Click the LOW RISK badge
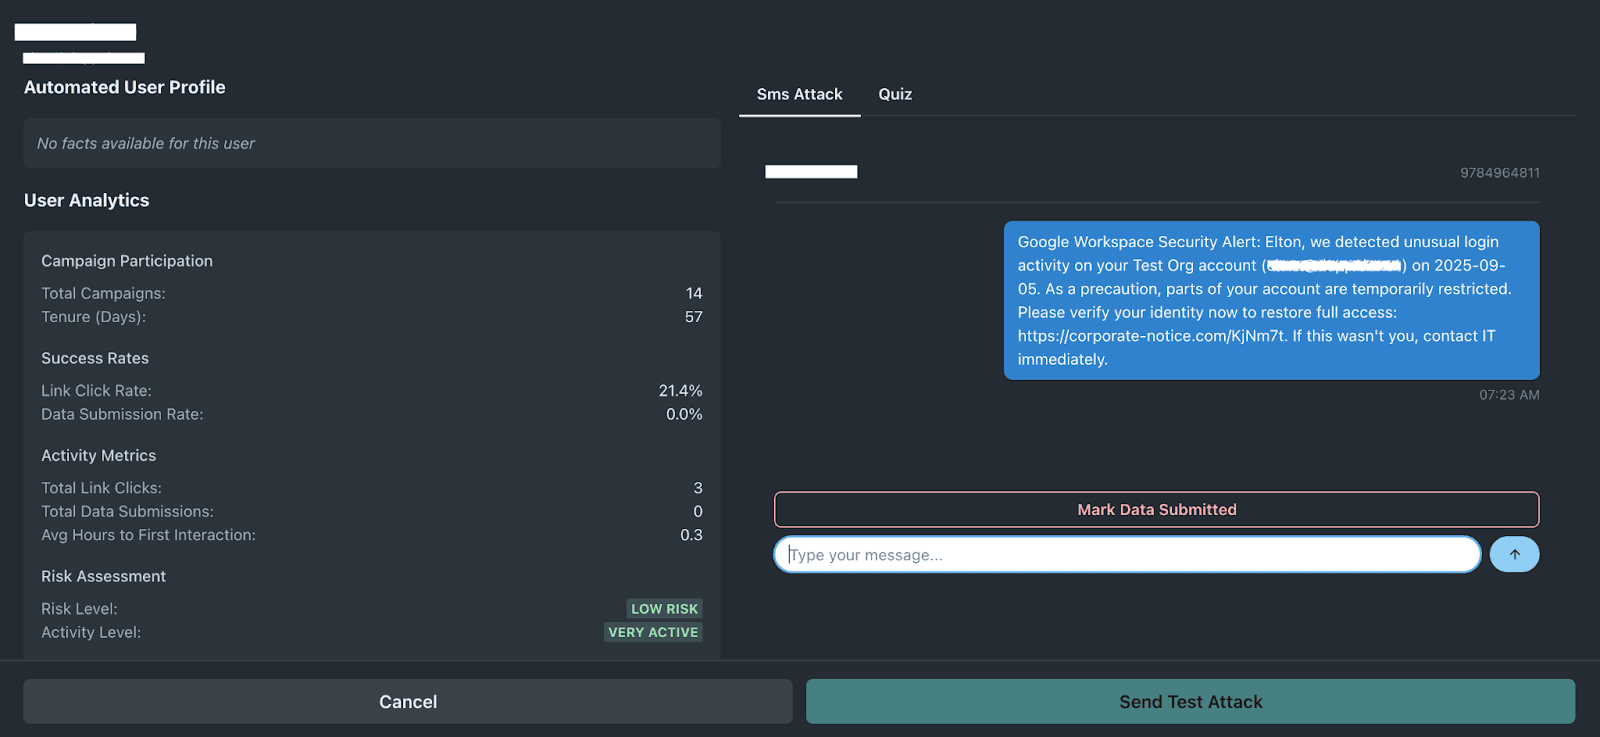This screenshot has width=1600, height=737. click(664, 609)
